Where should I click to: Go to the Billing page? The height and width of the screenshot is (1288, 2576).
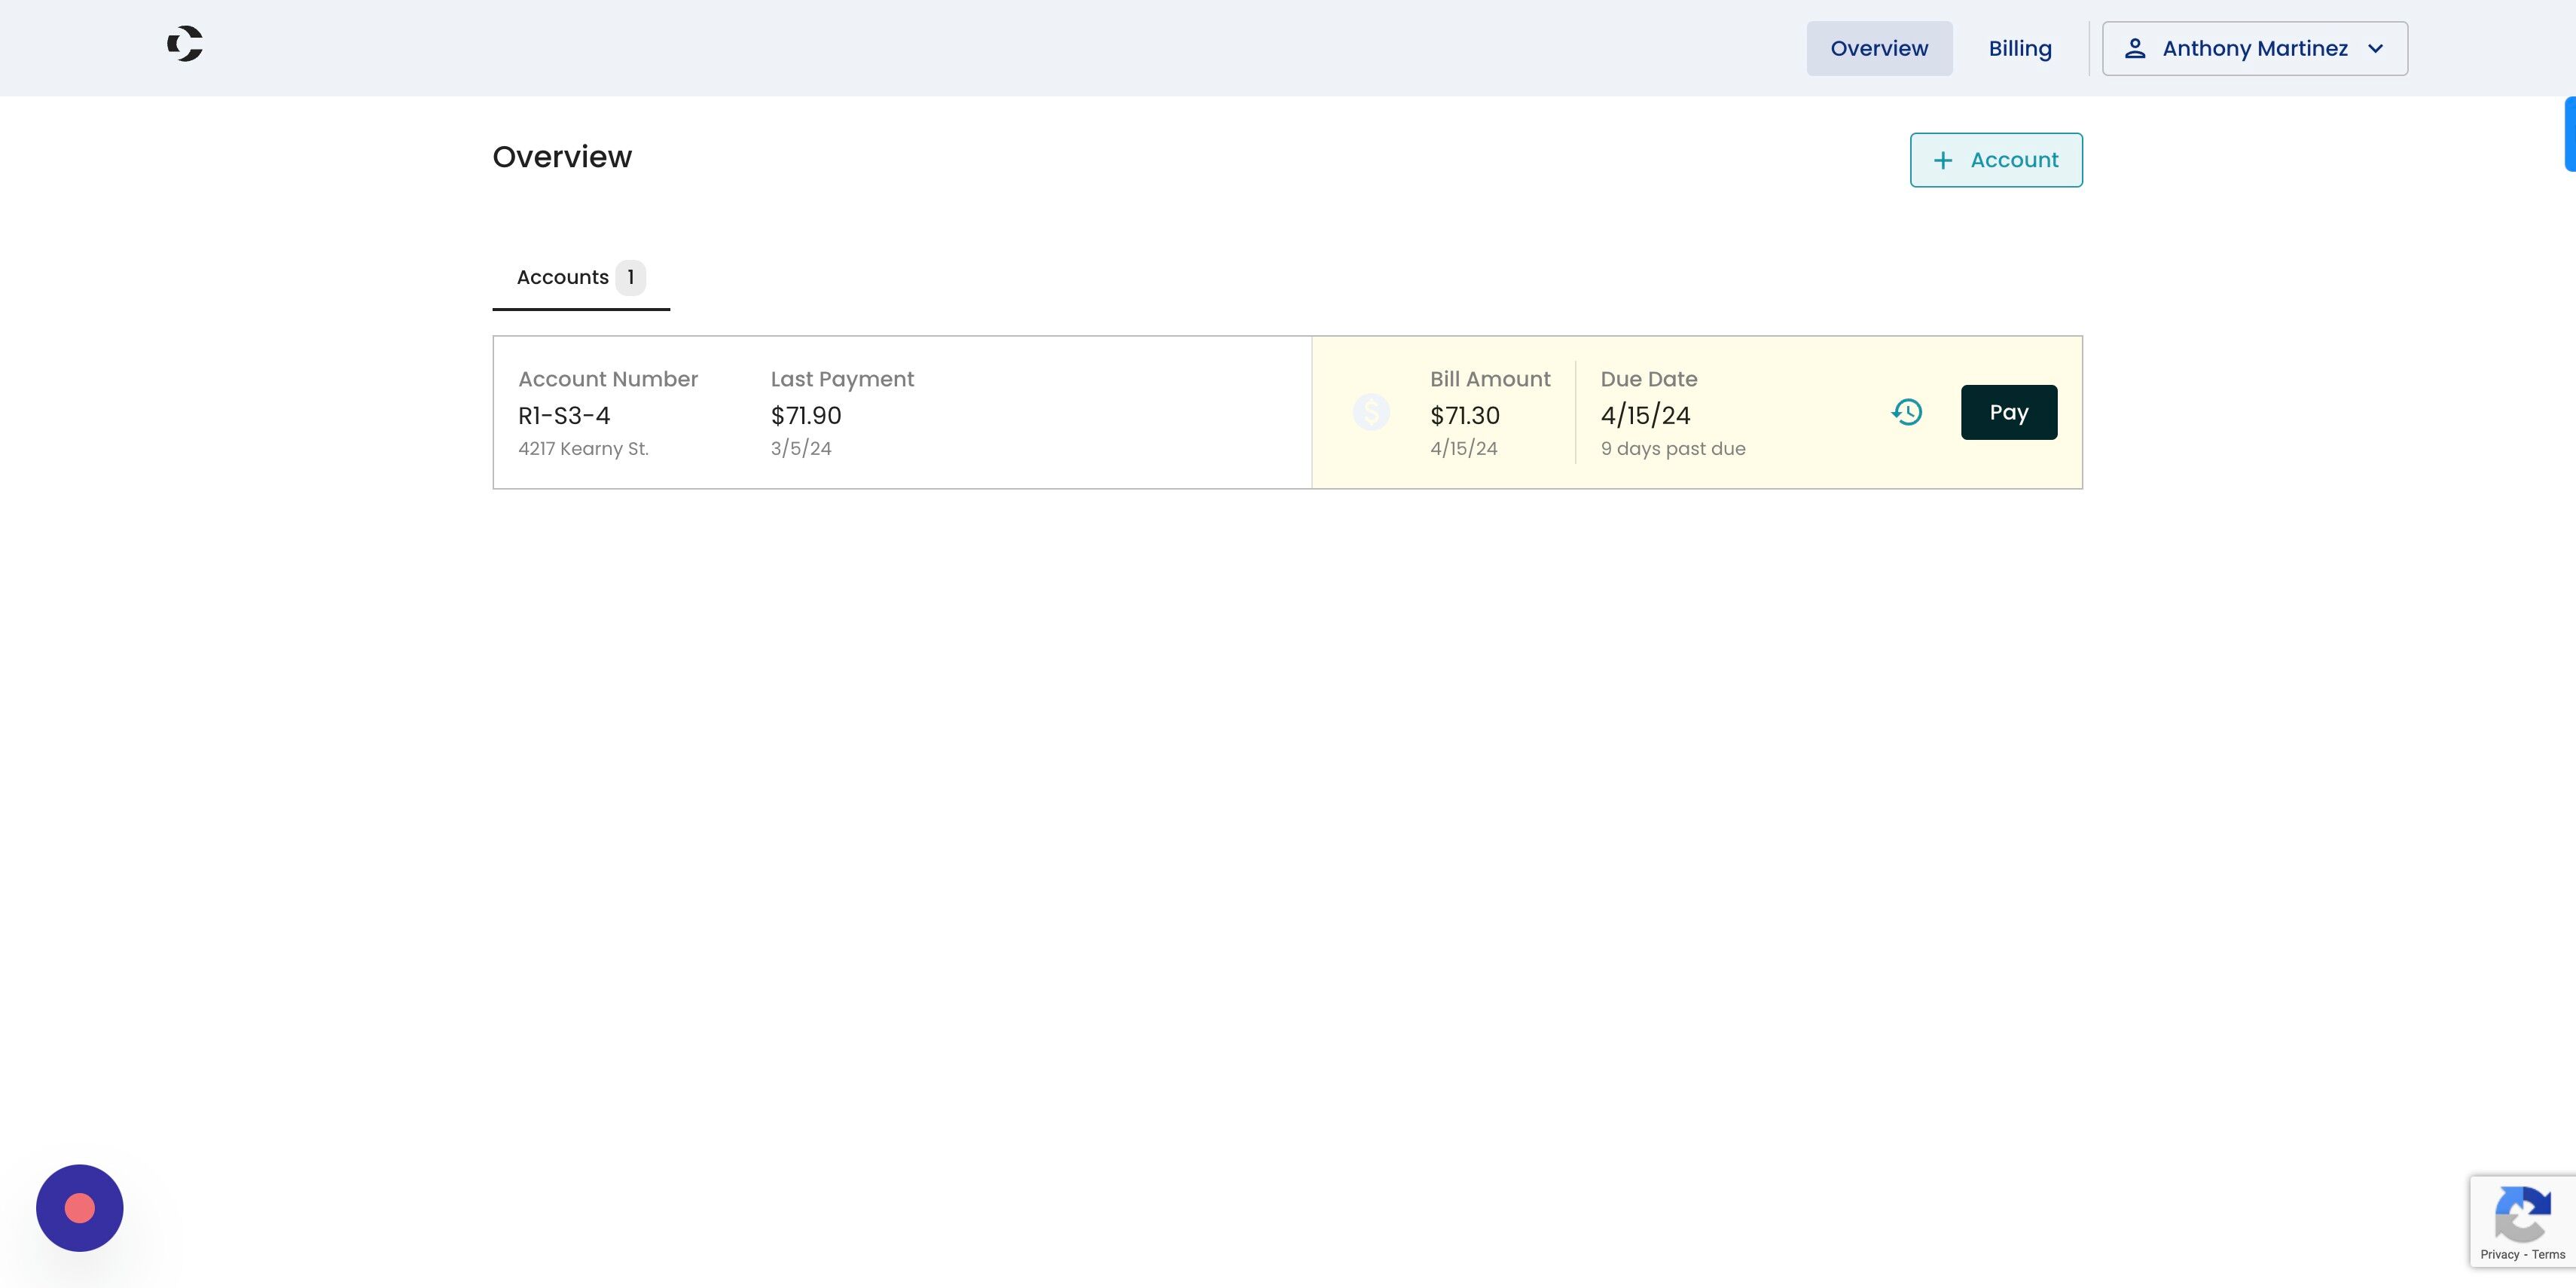tap(2020, 48)
